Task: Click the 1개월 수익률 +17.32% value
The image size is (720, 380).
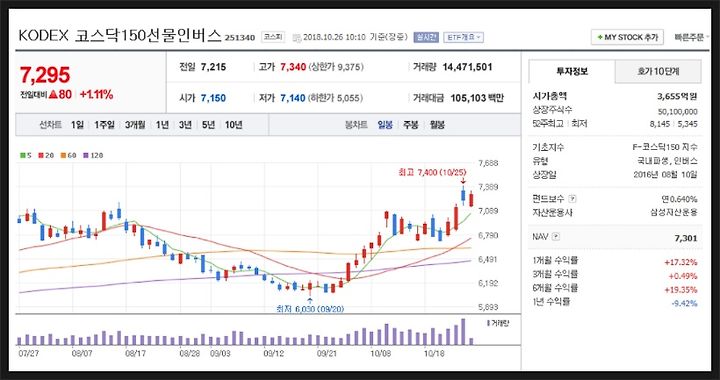Action: (681, 263)
